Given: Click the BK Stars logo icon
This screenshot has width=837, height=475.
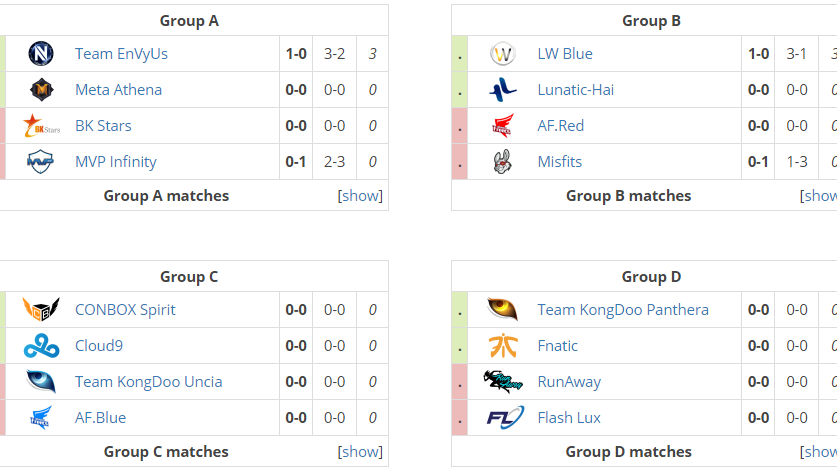Looking at the screenshot, I should (x=41, y=126).
